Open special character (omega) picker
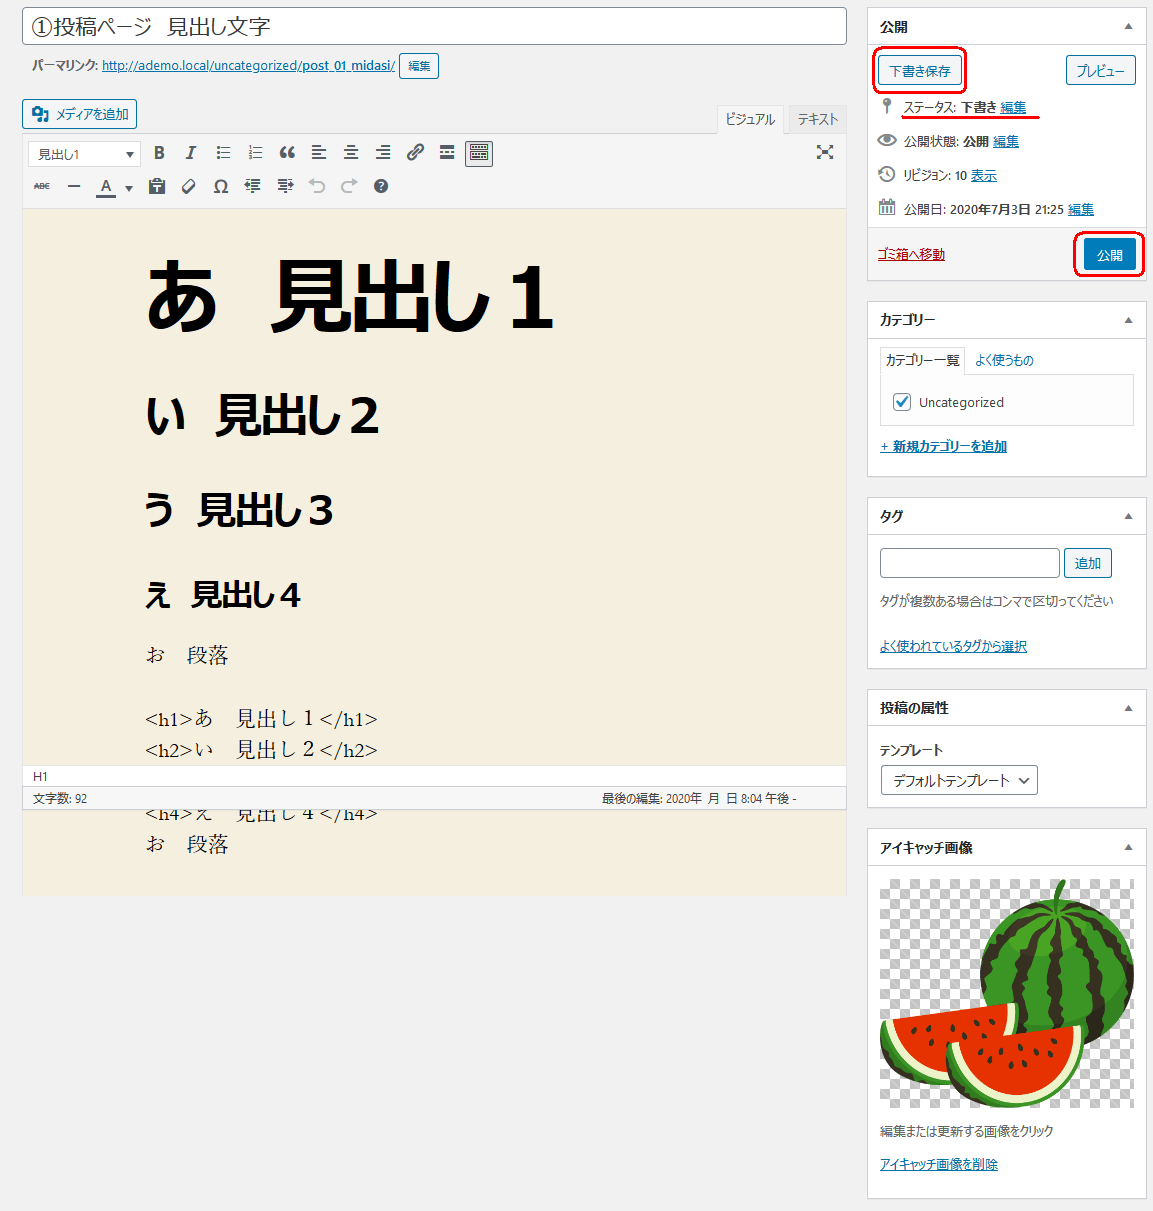1153x1211 pixels. click(221, 186)
